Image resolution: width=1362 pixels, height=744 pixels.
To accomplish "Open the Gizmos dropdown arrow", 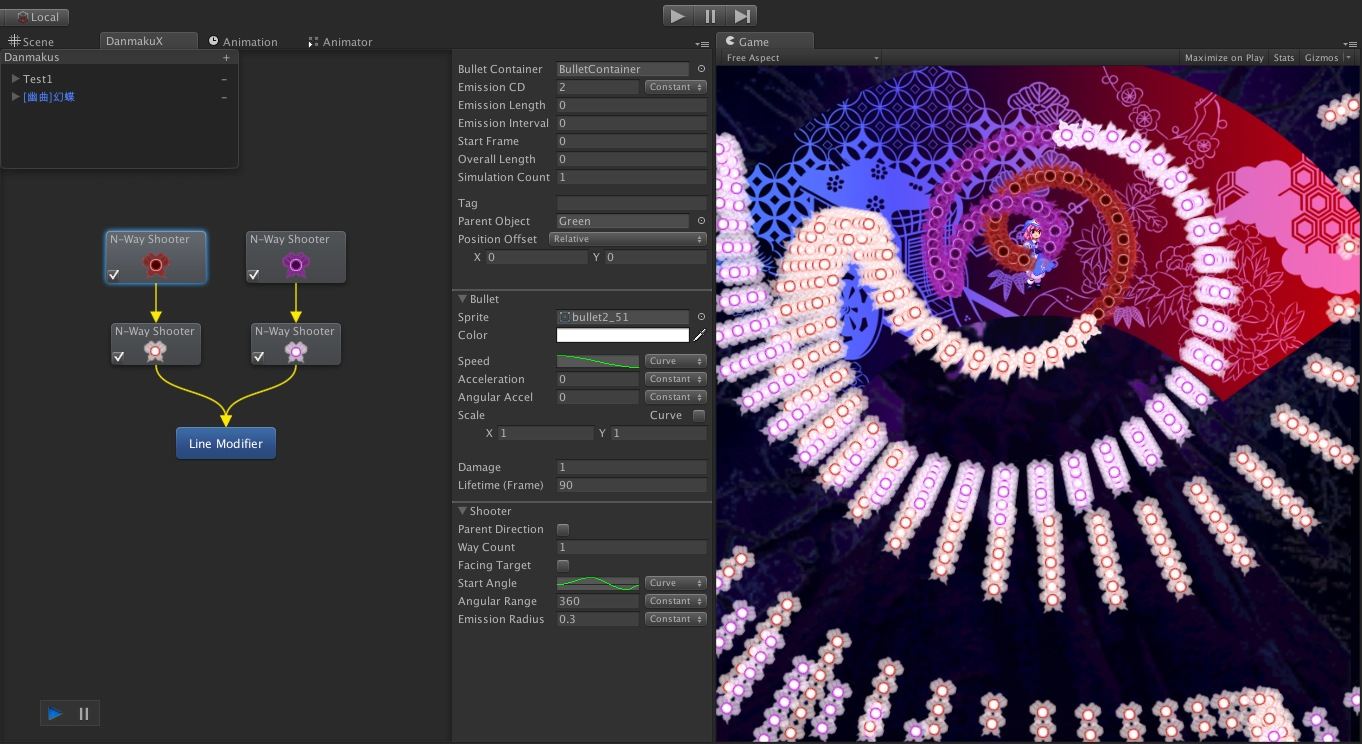I will coord(1349,58).
